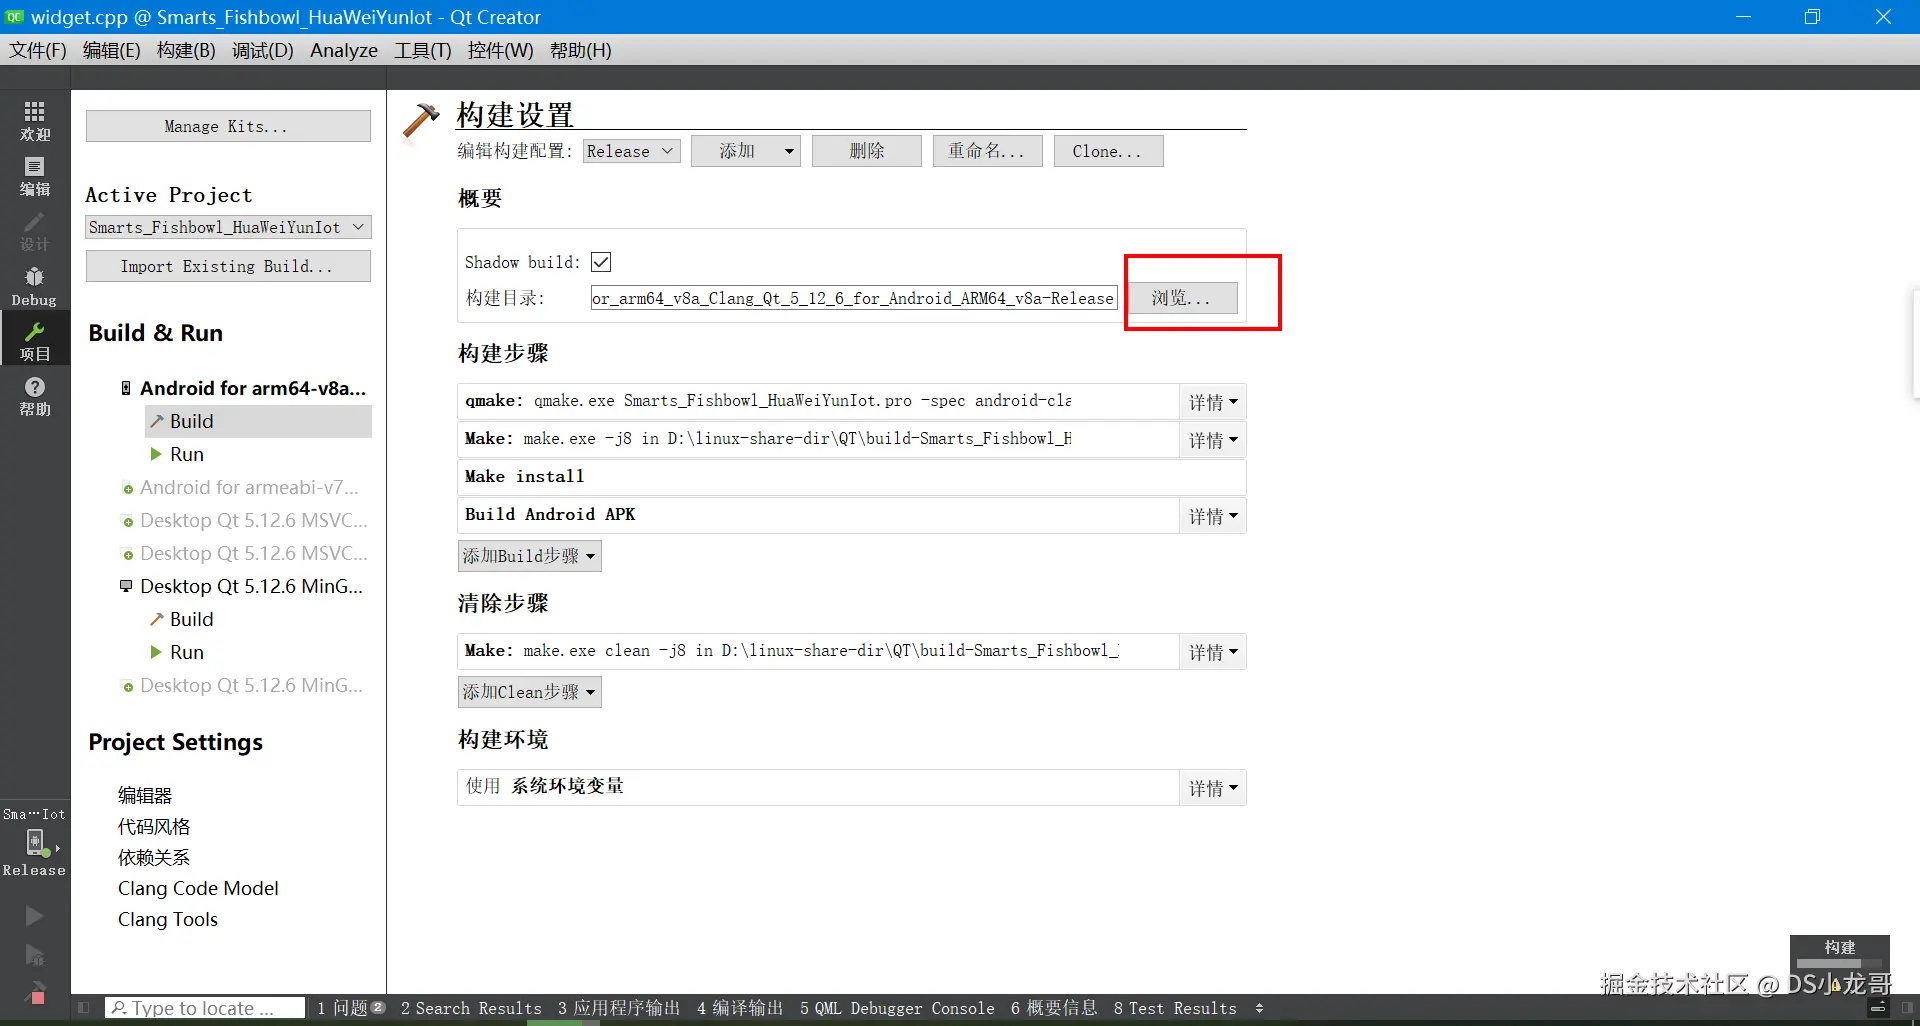Switch to the Design (设计) mode
The height and width of the screenshot is (1026, 1920).
click(x=35, y=231)
